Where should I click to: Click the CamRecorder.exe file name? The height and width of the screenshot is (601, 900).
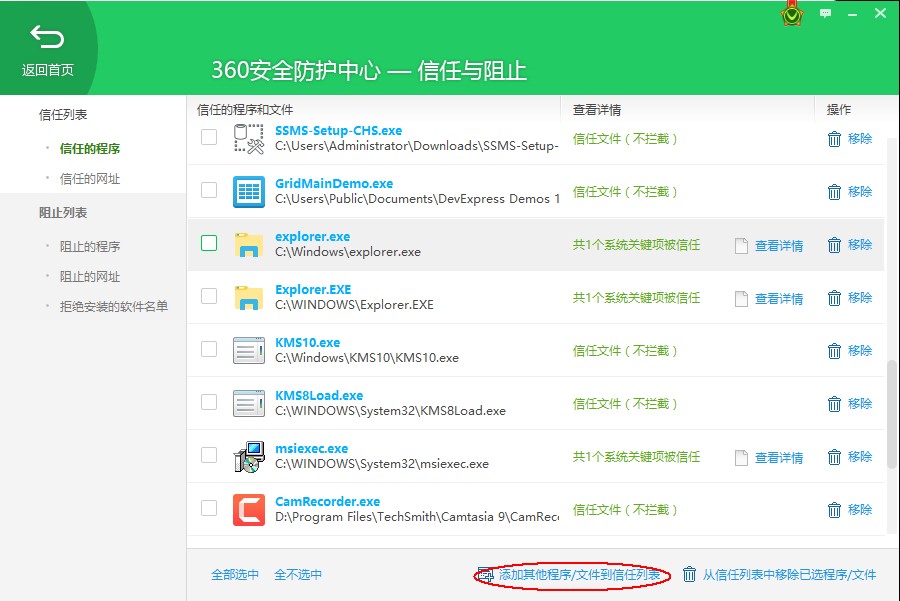[327, 502]
